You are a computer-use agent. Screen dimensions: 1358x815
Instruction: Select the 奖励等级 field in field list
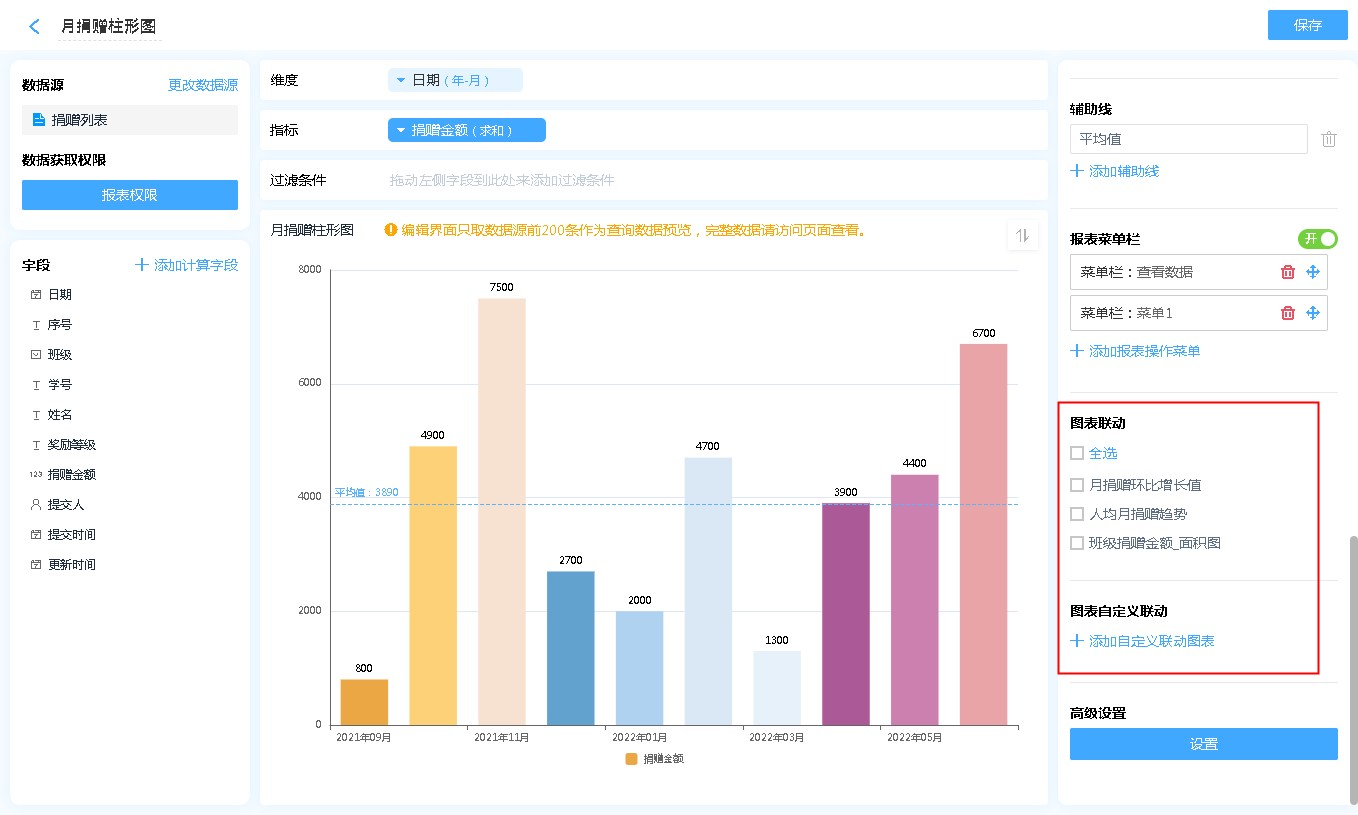pos(71,445)
